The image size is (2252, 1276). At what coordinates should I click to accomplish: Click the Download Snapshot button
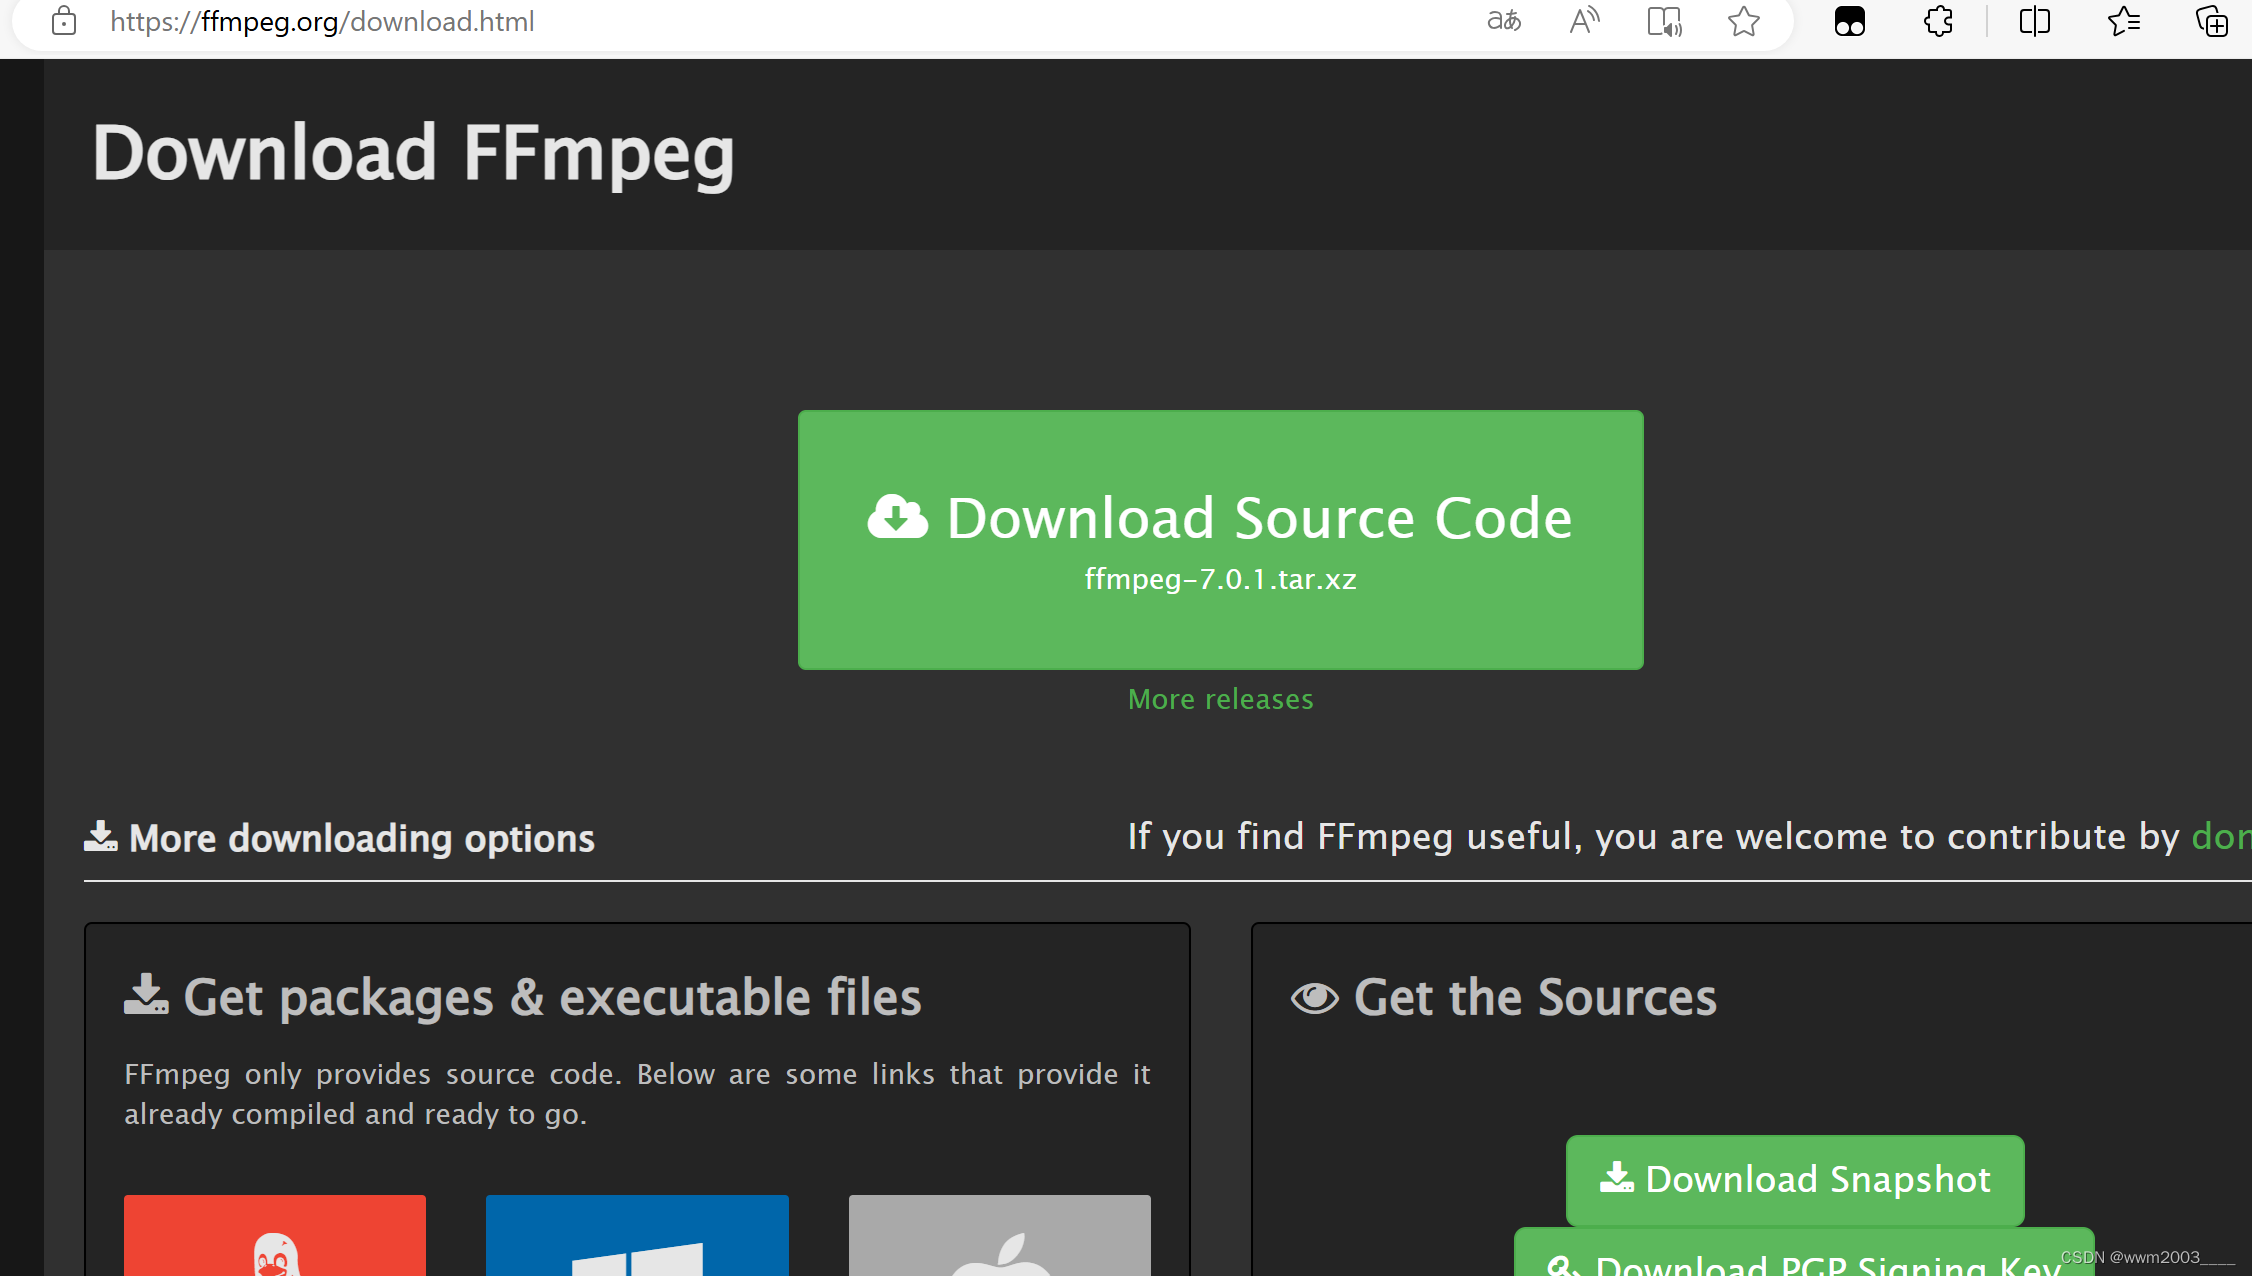point(1795,1180)
